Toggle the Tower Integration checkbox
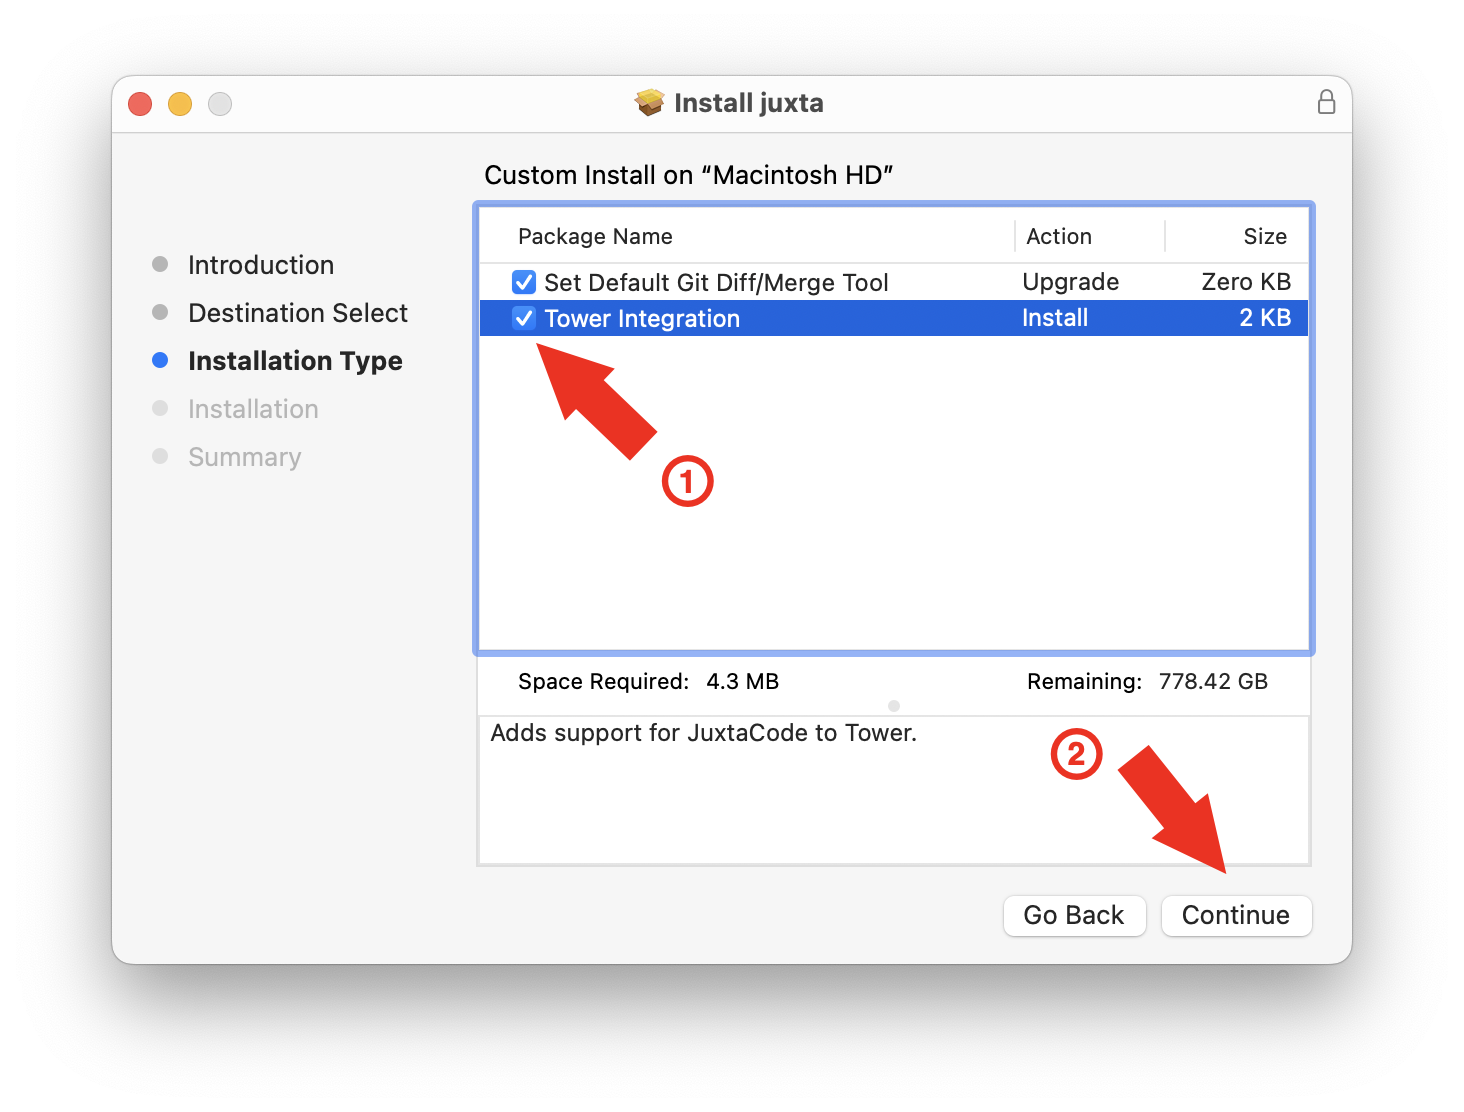Viewport: 1464px width, 1112px height. click(x=524, y=318)
